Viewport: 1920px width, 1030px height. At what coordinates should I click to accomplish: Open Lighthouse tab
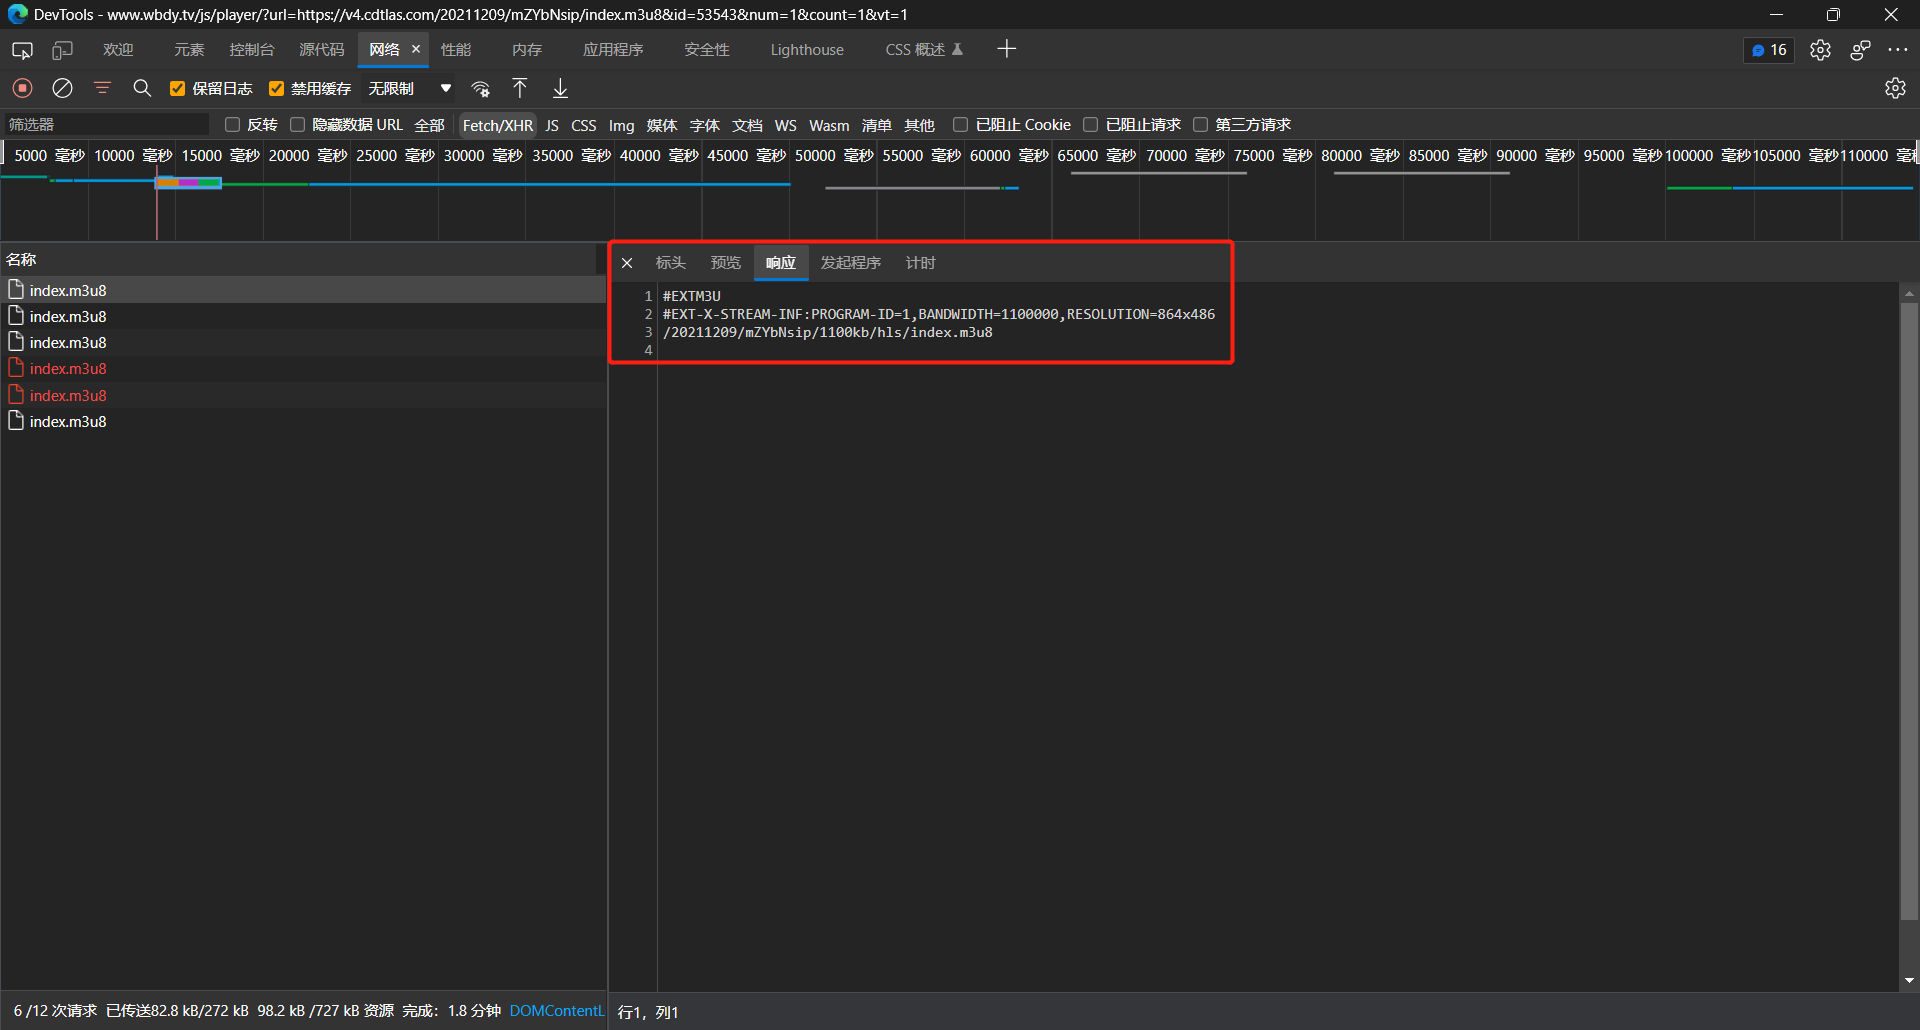(807, 50)
